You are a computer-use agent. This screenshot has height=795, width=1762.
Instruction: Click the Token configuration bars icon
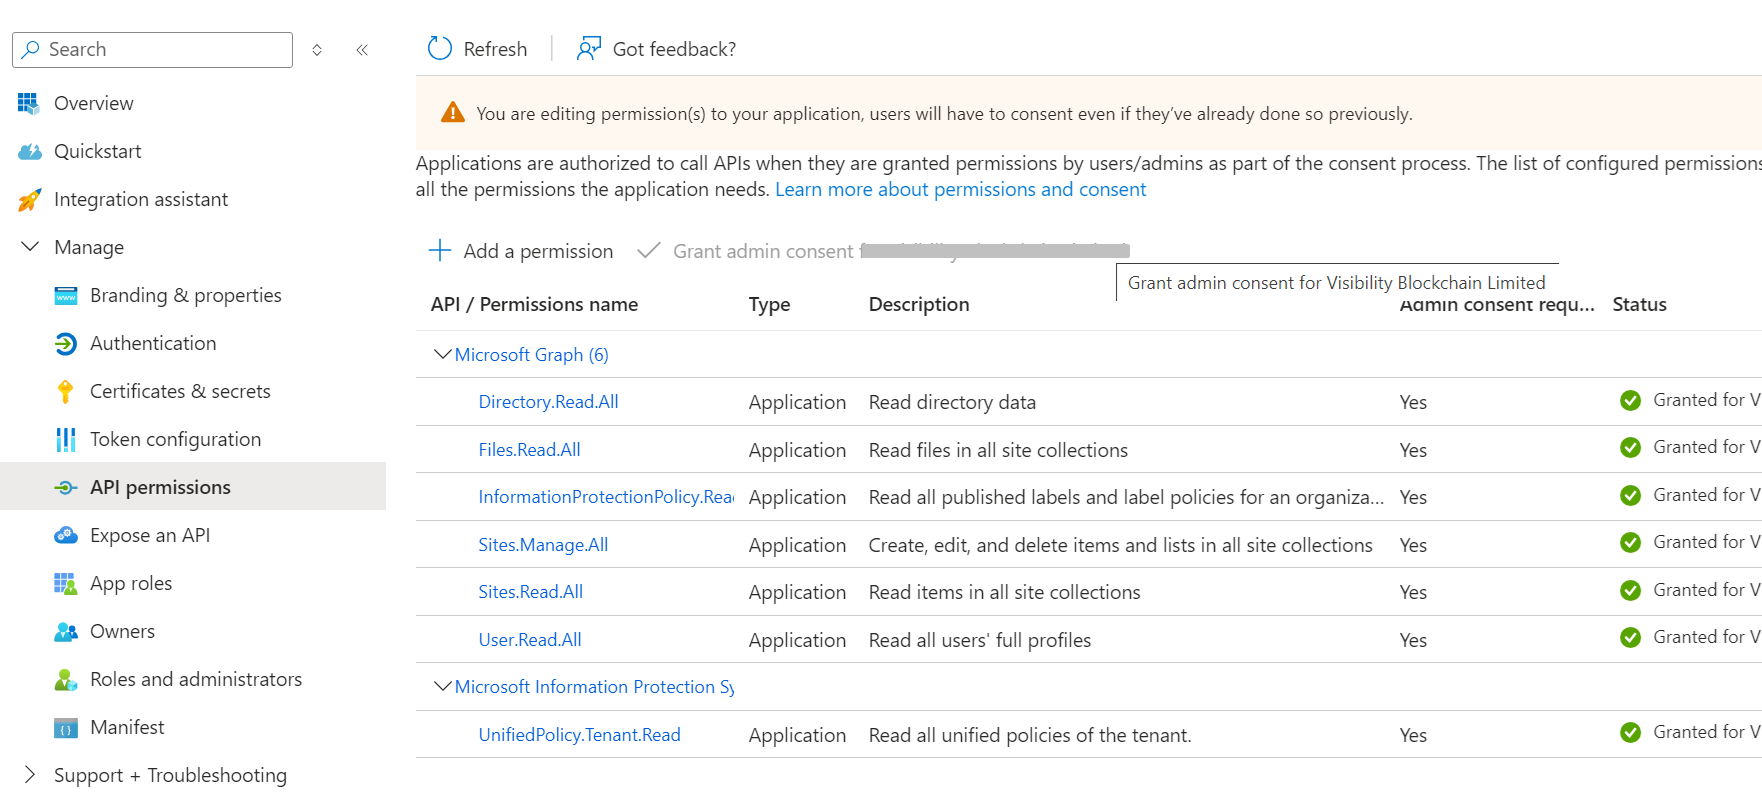(x=65, y=439)
